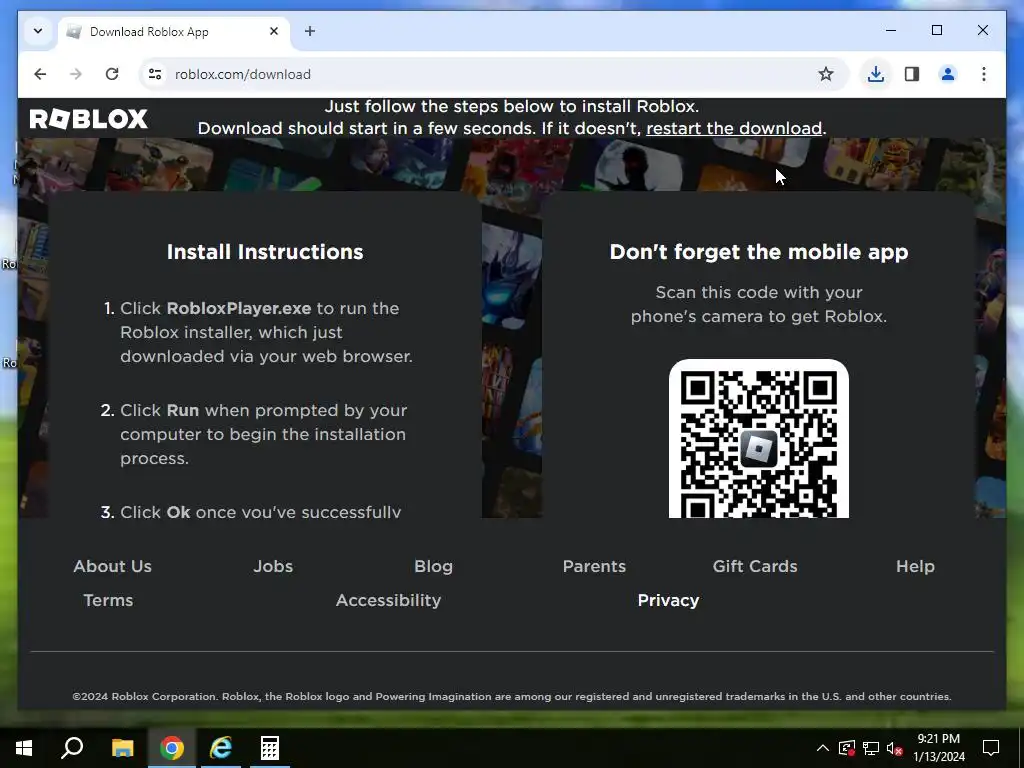
Task: Show hidden system tray icons
Action: 823,748
